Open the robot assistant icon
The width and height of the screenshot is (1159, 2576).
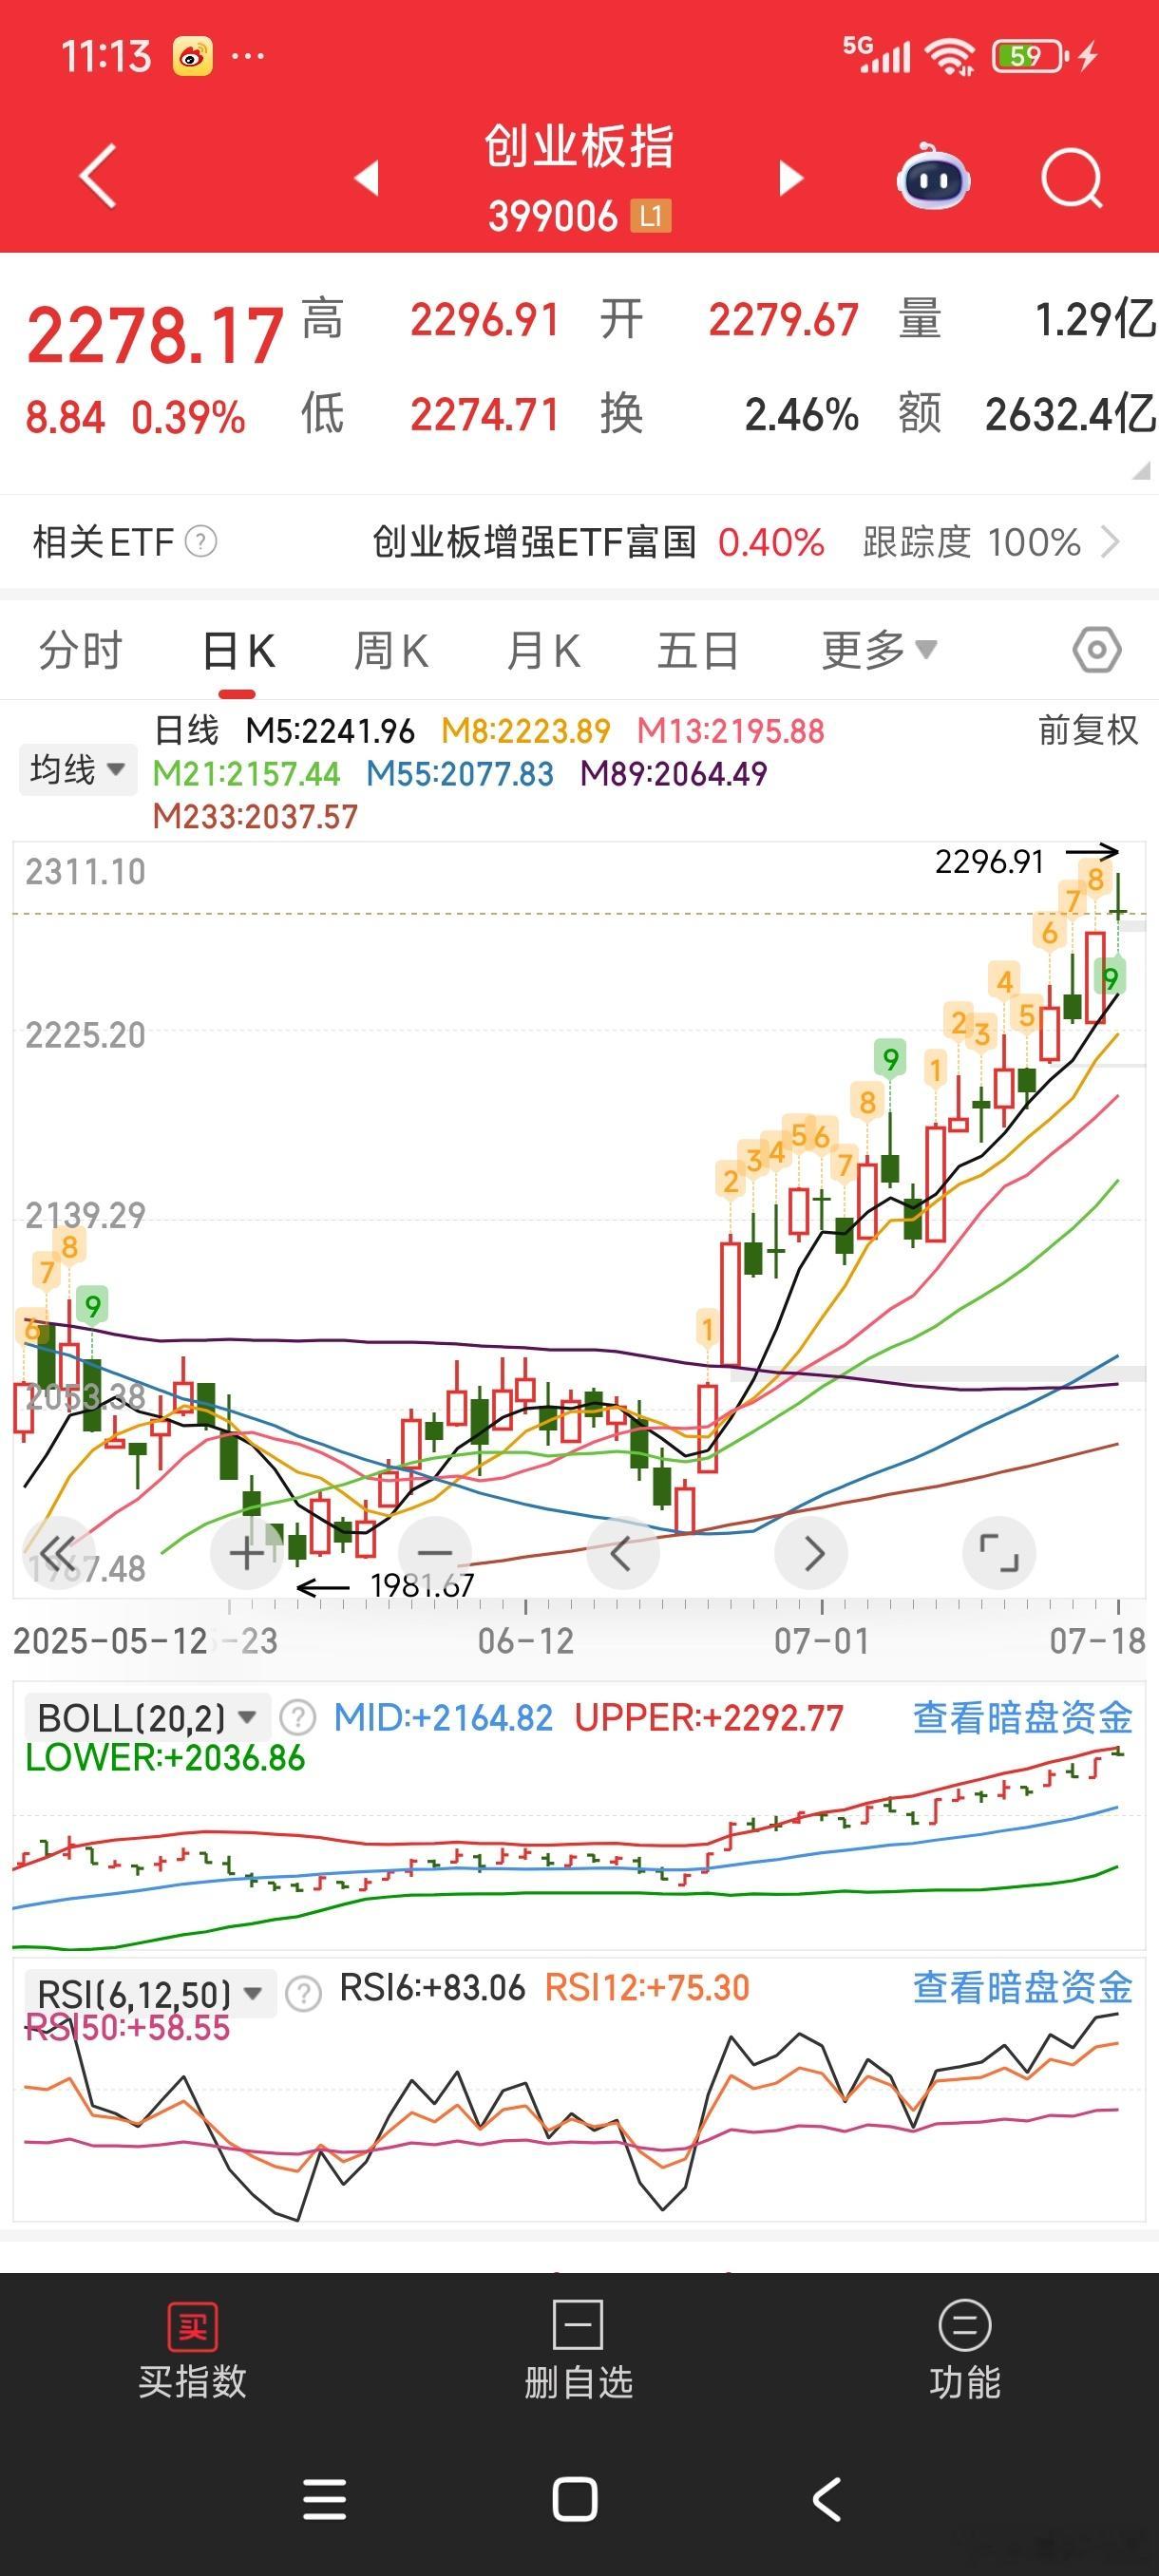(932, 177)
